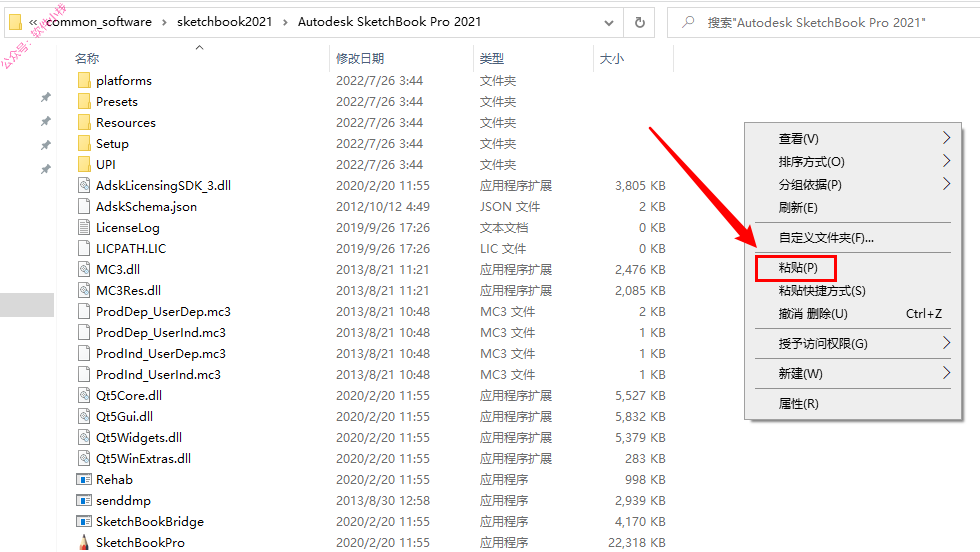
Task: Click the Qt5Widgets.dll file icon
Action: (x=84, y=438)
